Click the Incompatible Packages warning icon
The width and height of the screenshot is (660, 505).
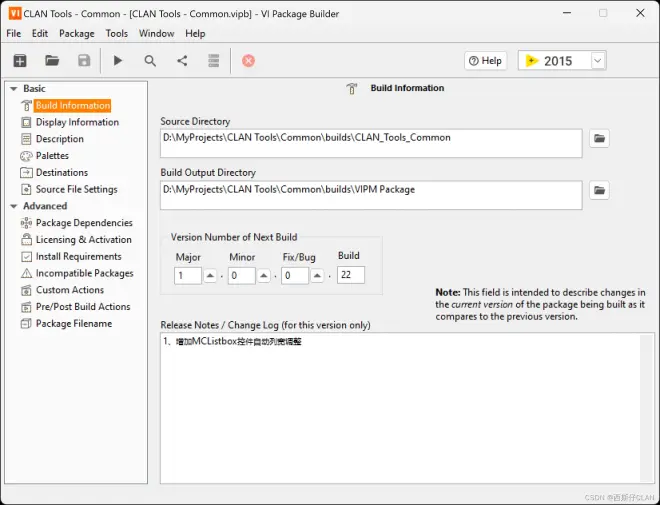coord(26,274)
